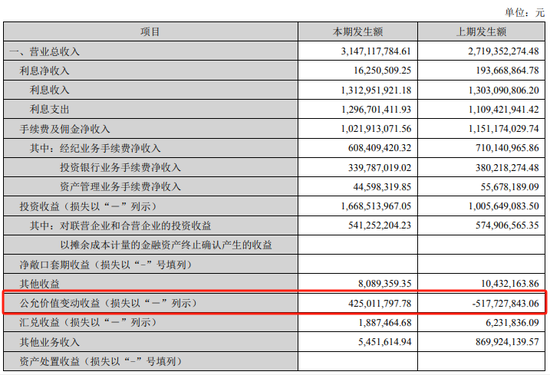Click 投资收益 current amount 1,668,513,967.05
Viewport: 550px width, 375px height.
[376, 206]
